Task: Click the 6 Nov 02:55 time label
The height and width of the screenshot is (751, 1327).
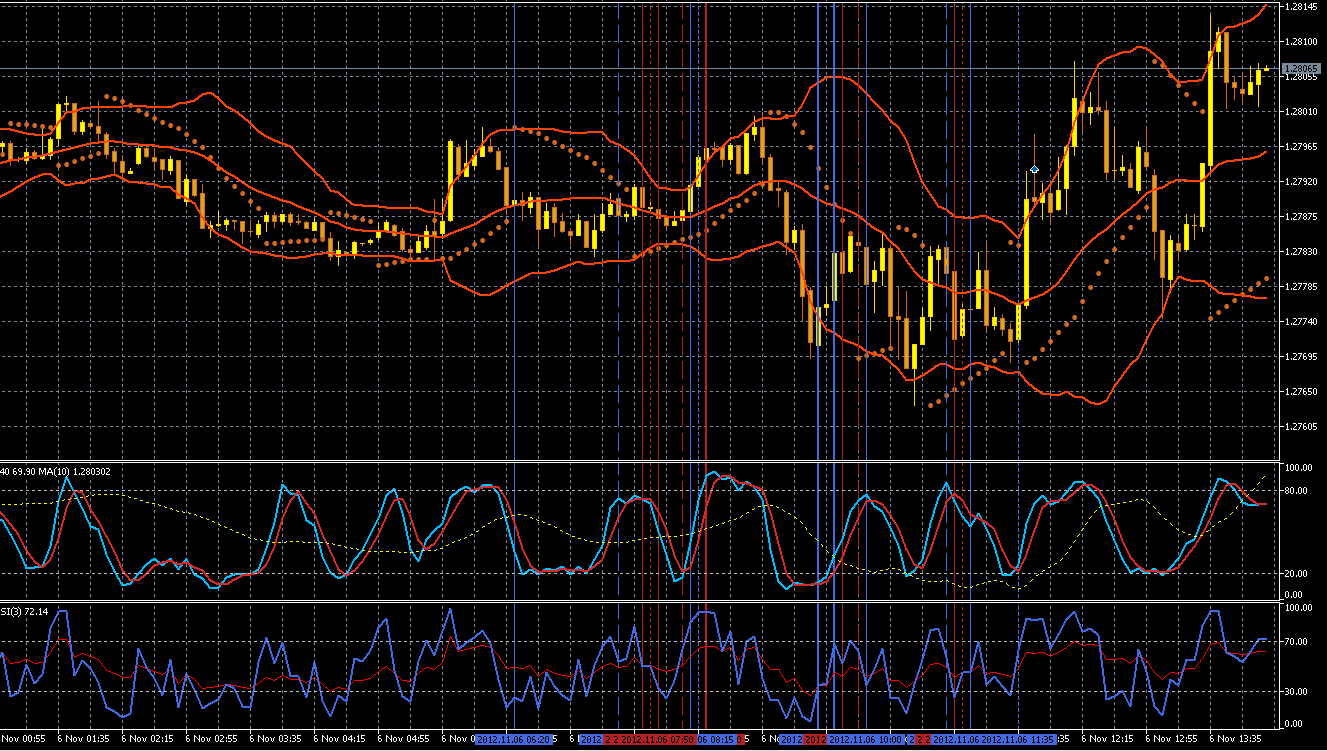Action: point(211,739)
